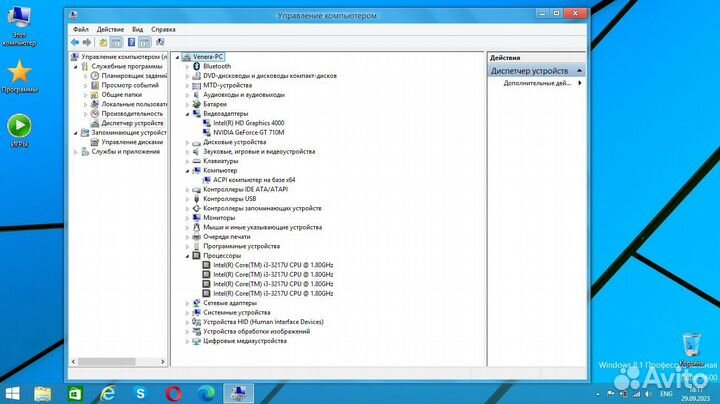
Task: Click the Back arrow in the toolbar
Action: (x=75, y=42)
